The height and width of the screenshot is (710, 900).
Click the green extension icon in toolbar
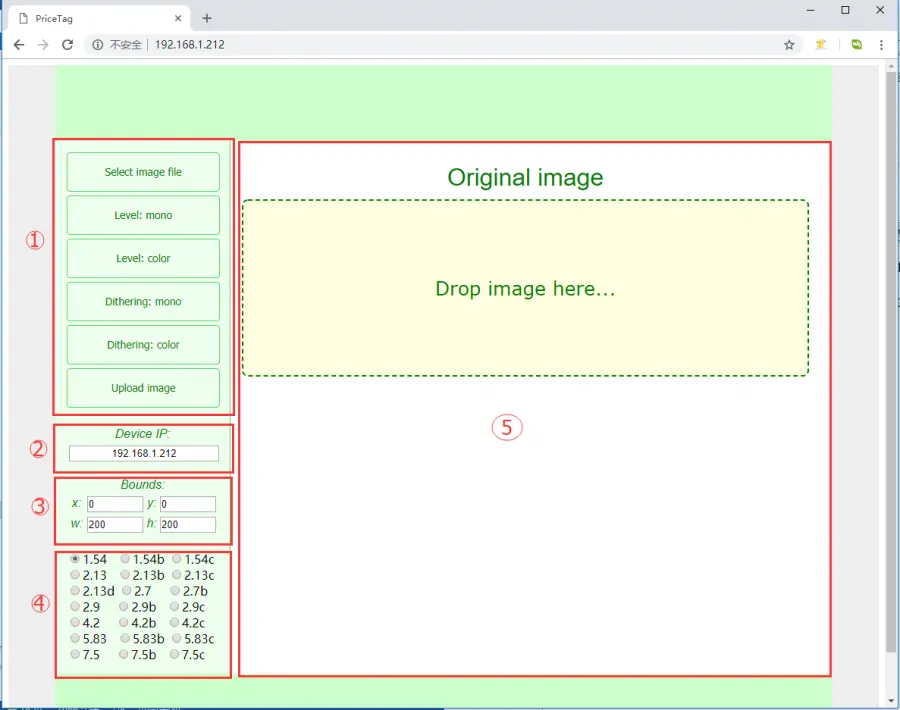[x=857, y=45]
